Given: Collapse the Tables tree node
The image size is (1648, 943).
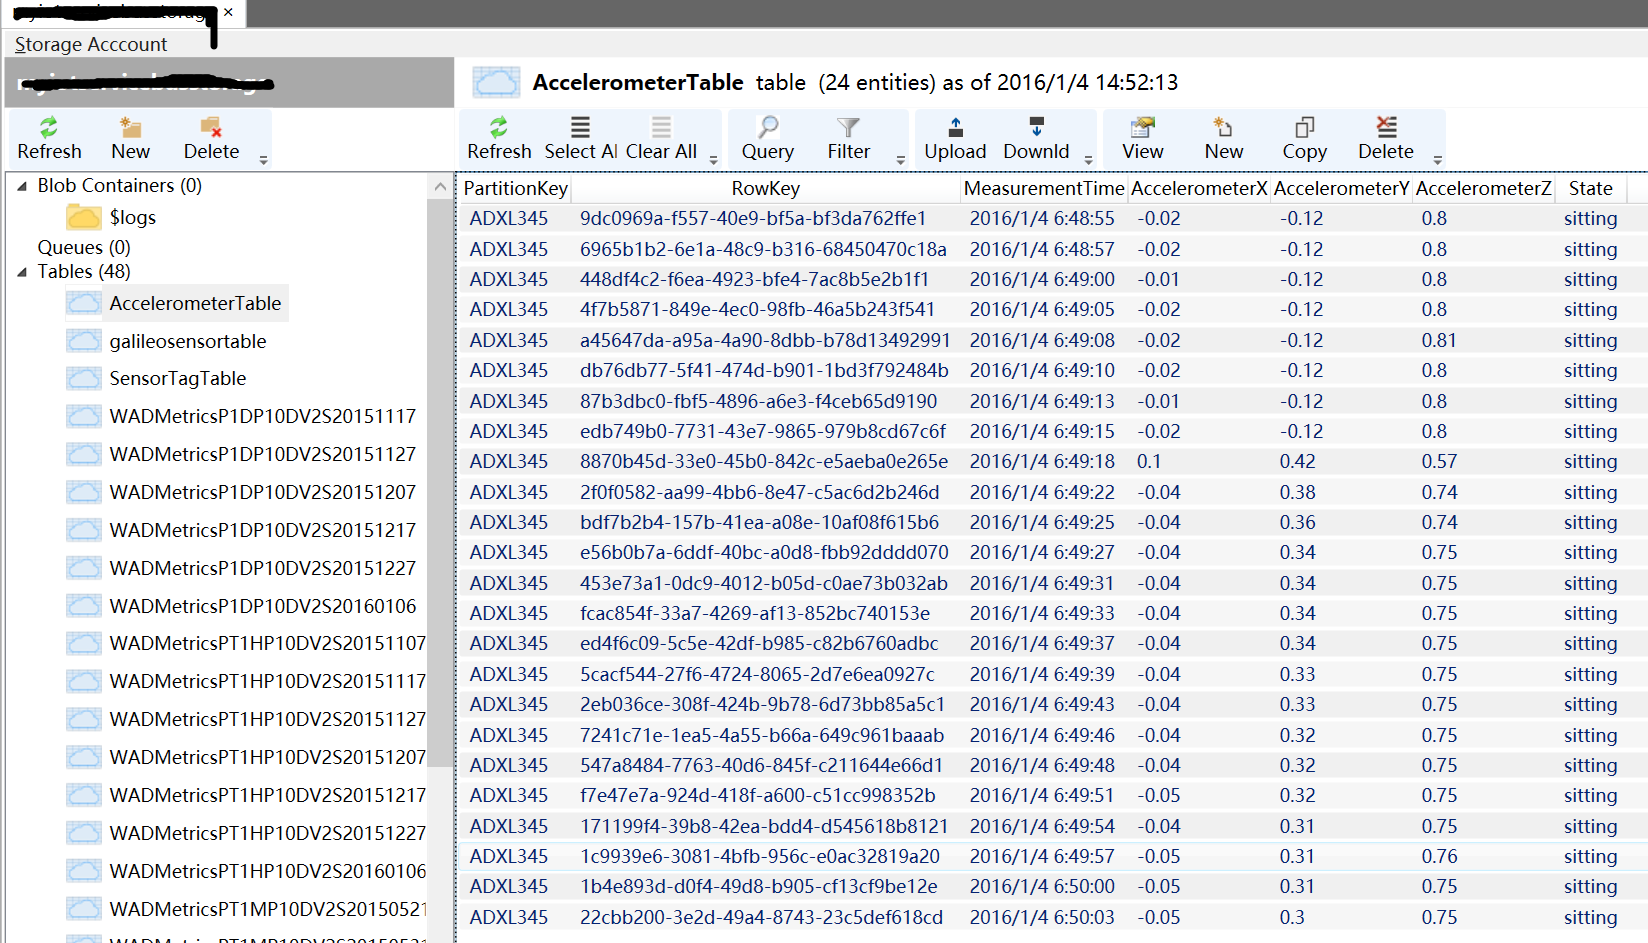Looking at the screenshot, I should (23, 271).
